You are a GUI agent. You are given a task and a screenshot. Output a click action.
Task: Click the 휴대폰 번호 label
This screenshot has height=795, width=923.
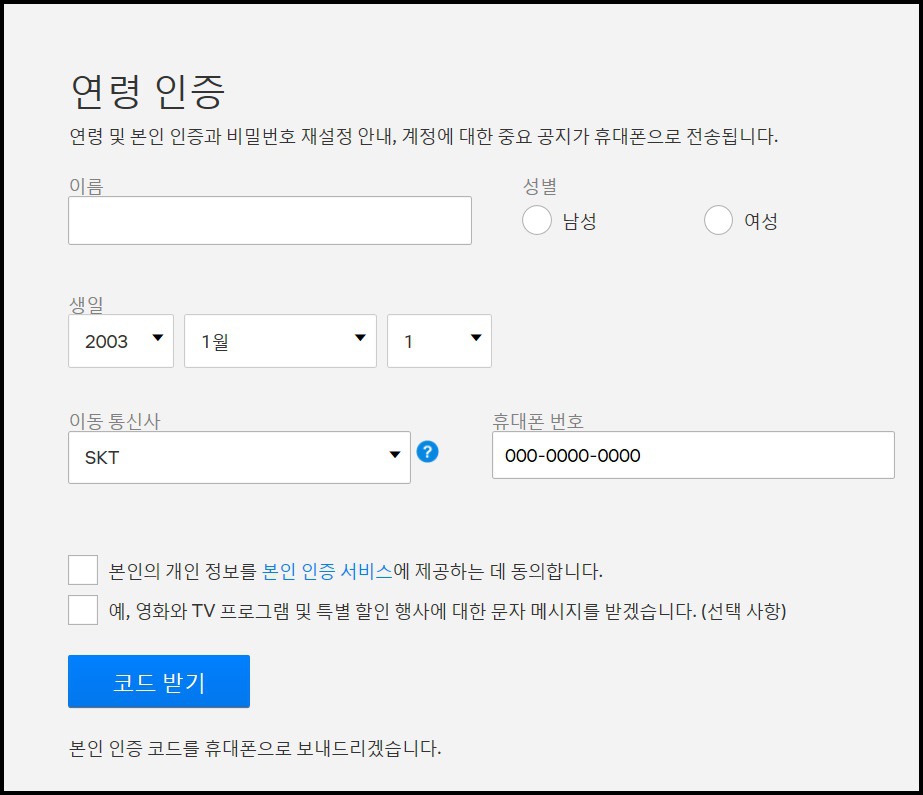[x=538, y=421]
